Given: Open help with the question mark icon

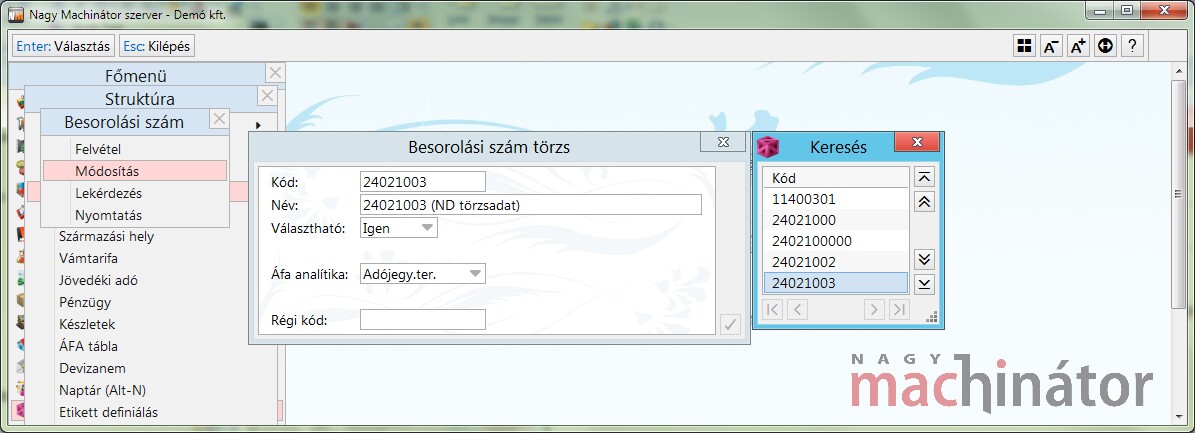Looking at the screenshot, I should coord(1133,46).
